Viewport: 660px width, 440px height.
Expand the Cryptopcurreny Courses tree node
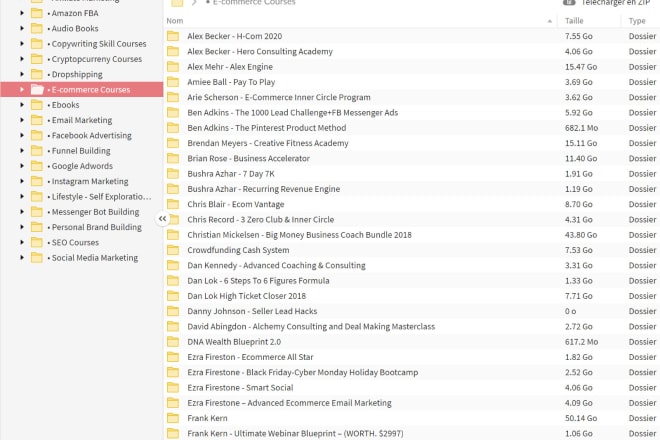point(22,59)
